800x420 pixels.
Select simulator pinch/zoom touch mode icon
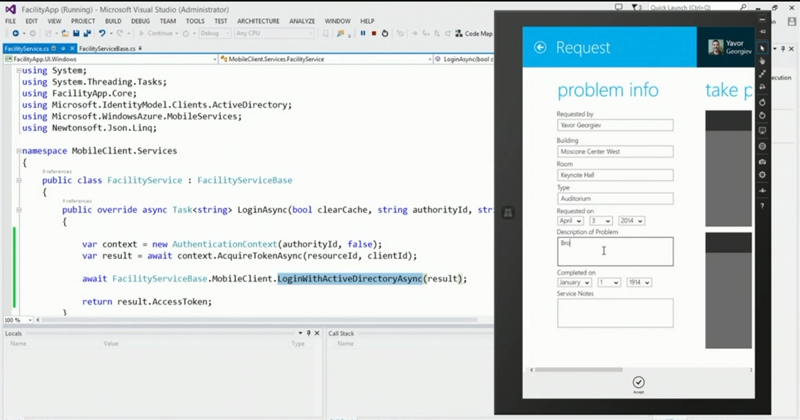(x=762, y=74)
